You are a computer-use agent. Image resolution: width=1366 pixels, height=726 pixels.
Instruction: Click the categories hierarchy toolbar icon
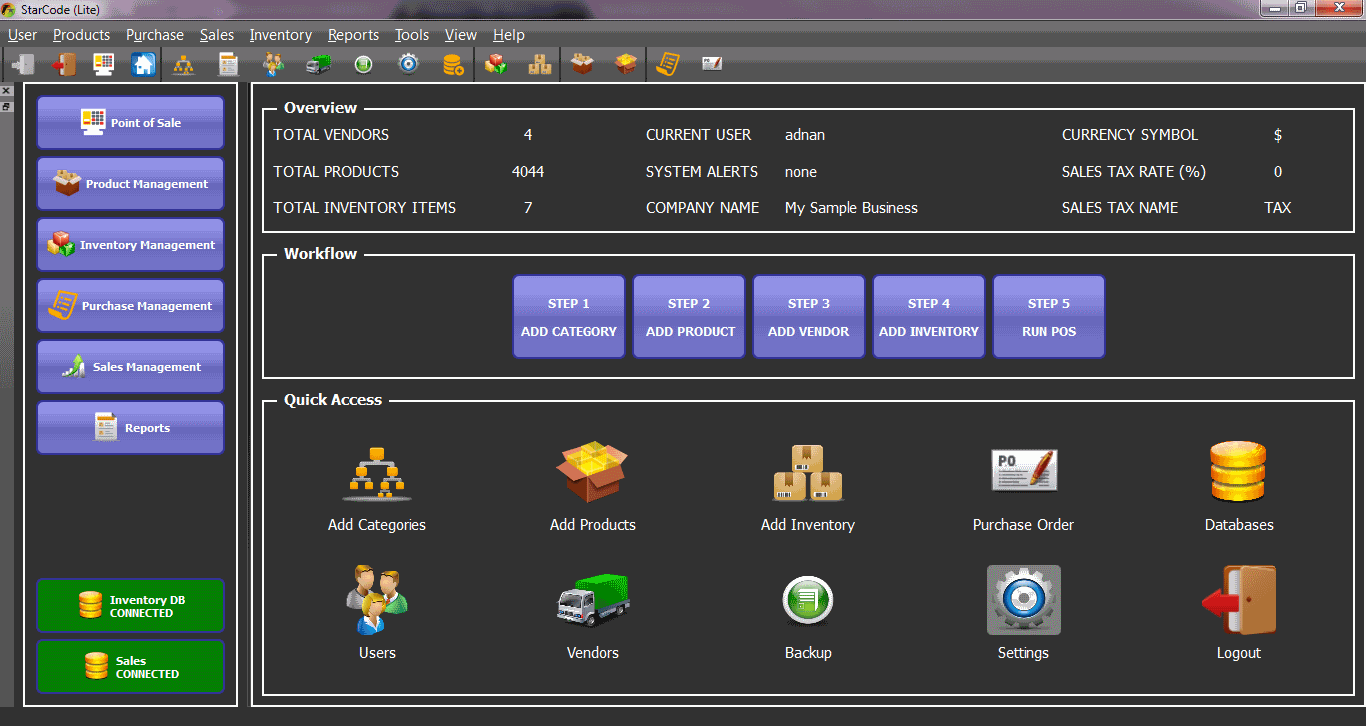tap(184, 65)
